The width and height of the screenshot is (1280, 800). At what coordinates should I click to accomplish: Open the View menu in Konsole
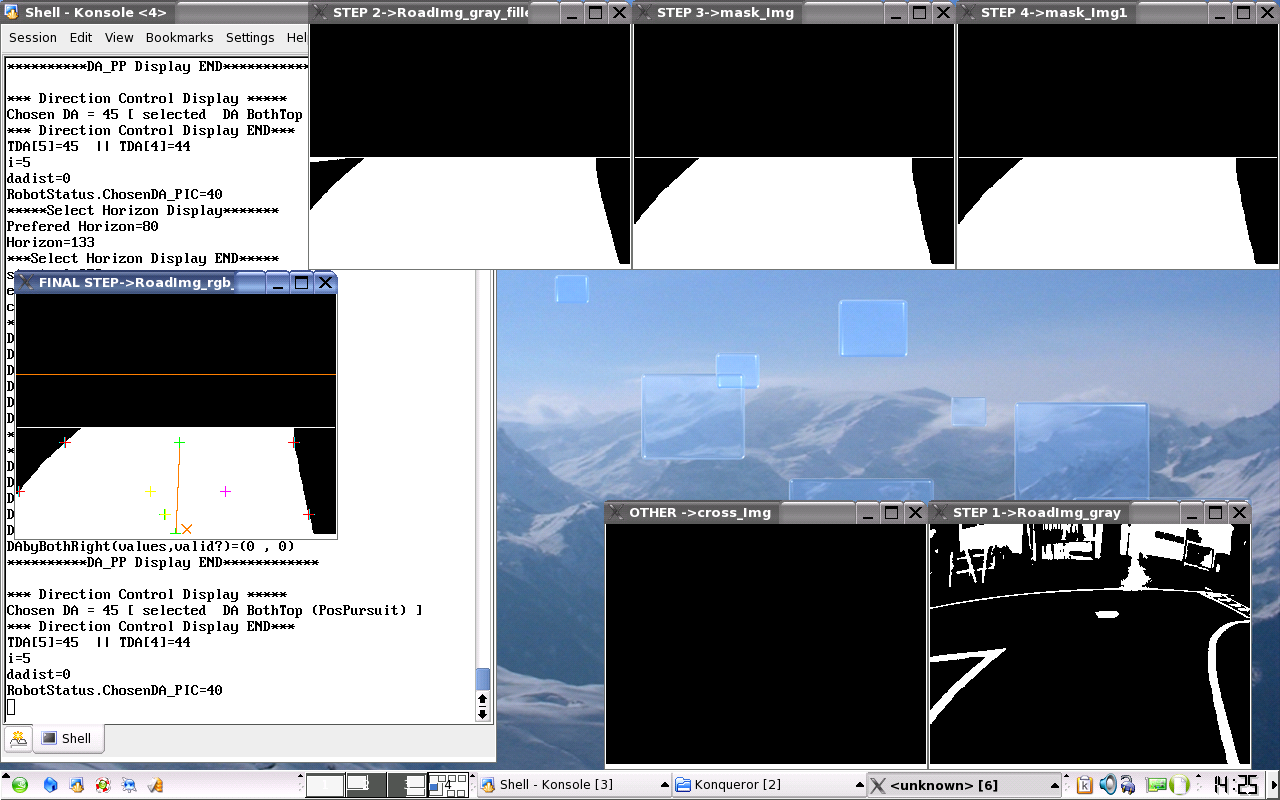119,37
